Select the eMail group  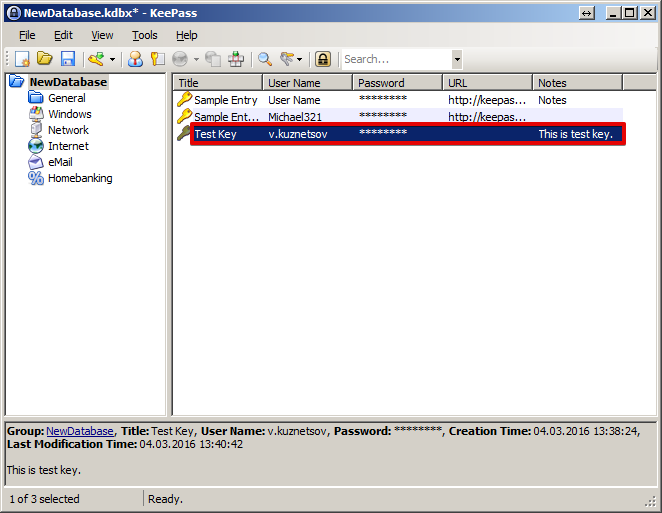[62, 162]
